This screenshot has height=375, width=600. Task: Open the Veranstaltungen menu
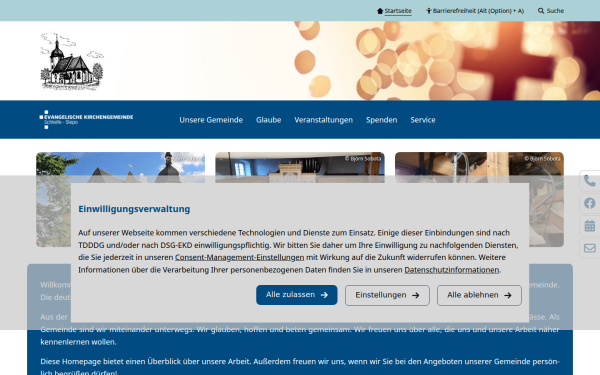[x=323, y=120]
